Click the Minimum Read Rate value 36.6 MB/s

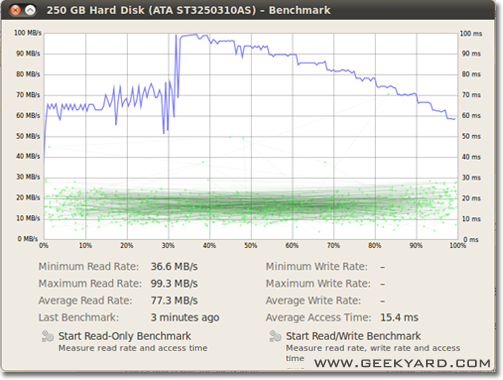pyautogui.click(x=174, y=267)
